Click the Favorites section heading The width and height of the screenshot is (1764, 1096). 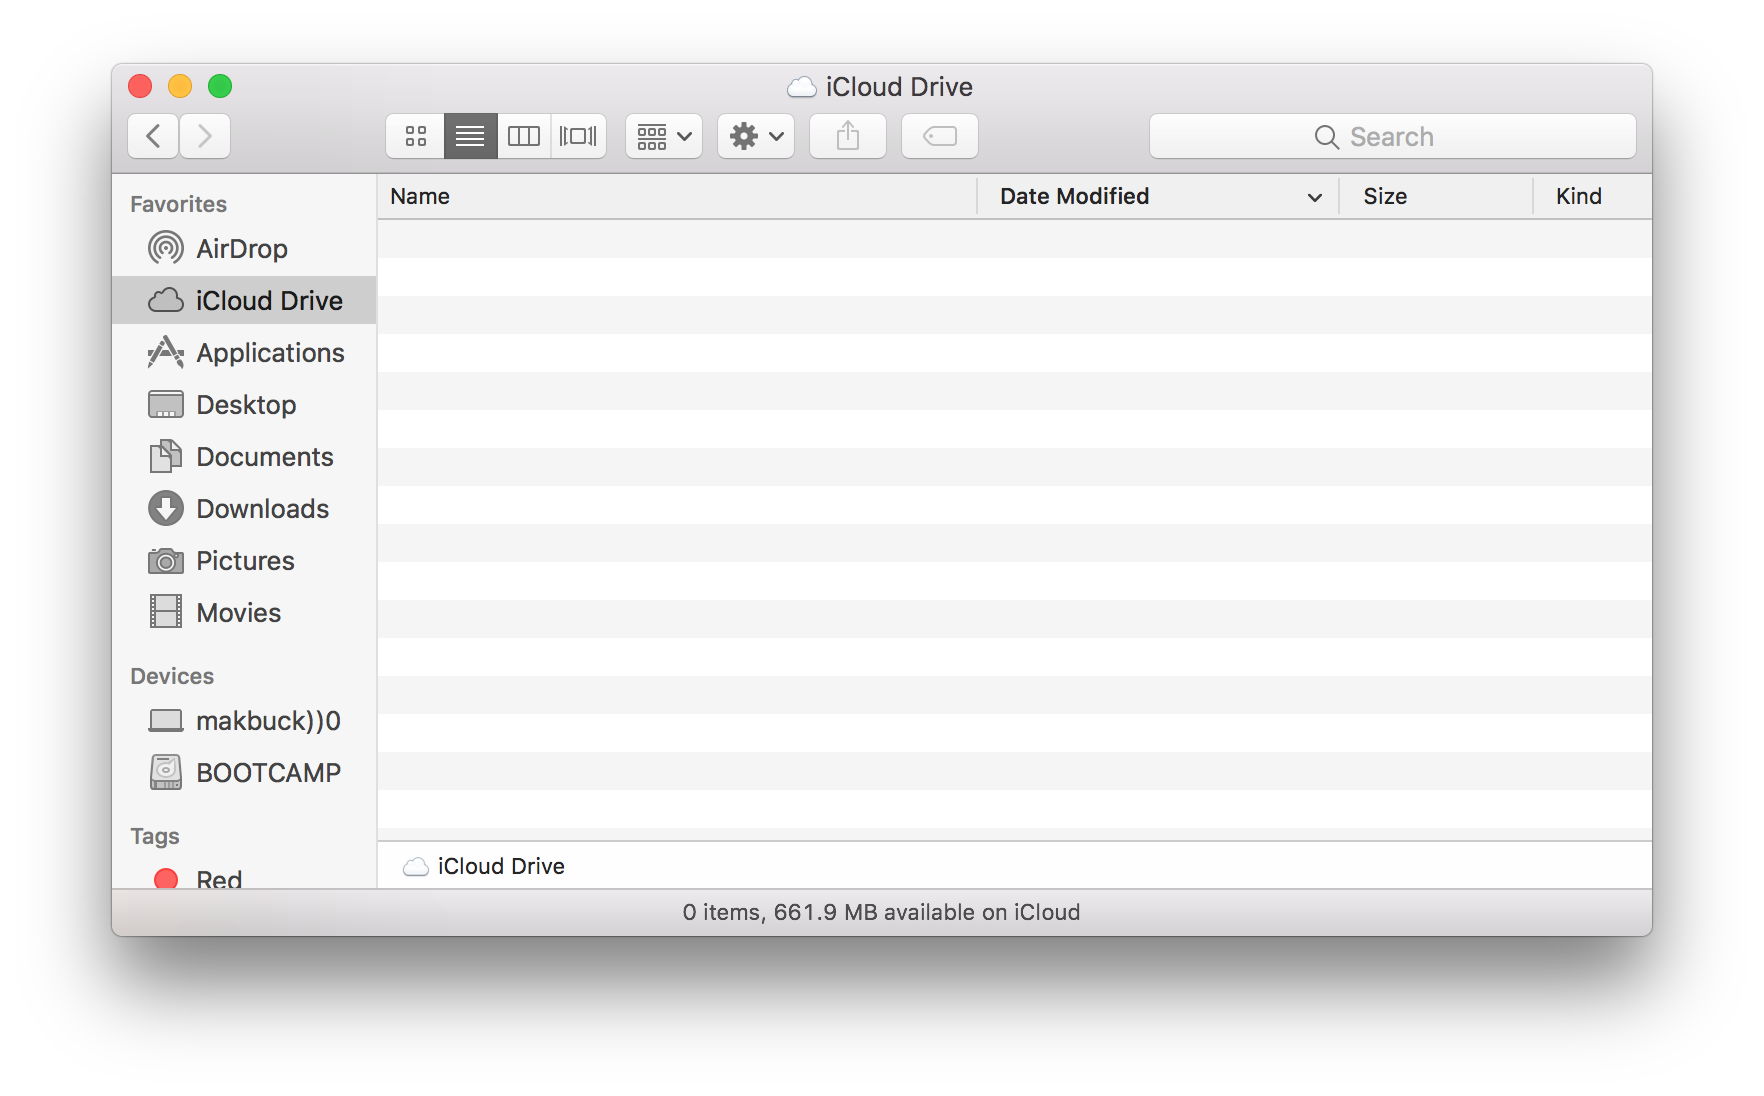179,204
